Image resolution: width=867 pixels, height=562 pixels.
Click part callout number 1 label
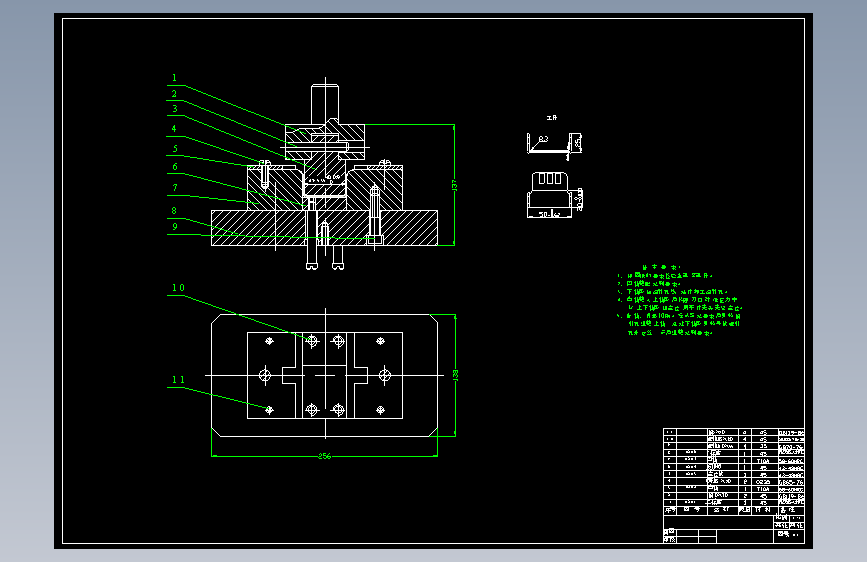tap(174, 78)
